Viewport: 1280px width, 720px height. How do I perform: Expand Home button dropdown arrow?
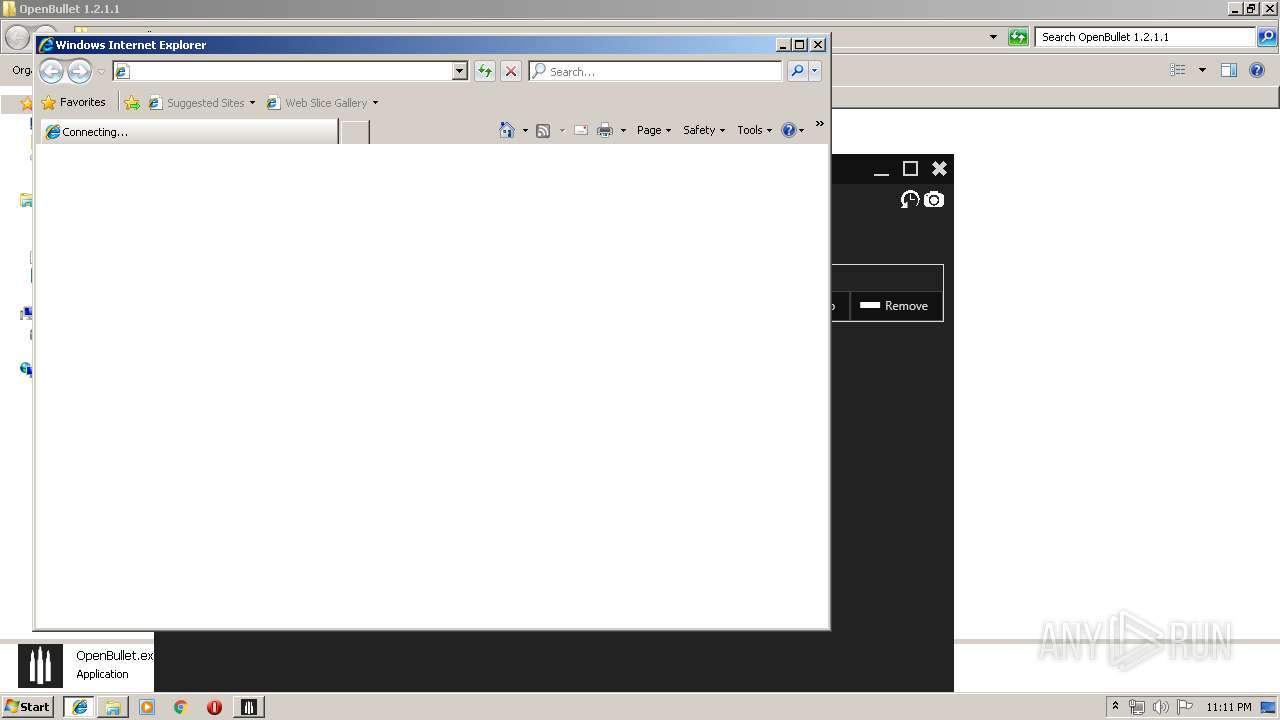click(x=525, y=131)
